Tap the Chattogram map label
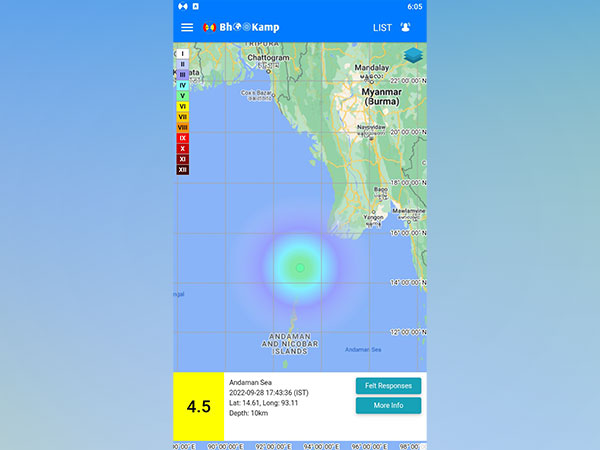Screen dimensions: 600x450 (268, 58)
